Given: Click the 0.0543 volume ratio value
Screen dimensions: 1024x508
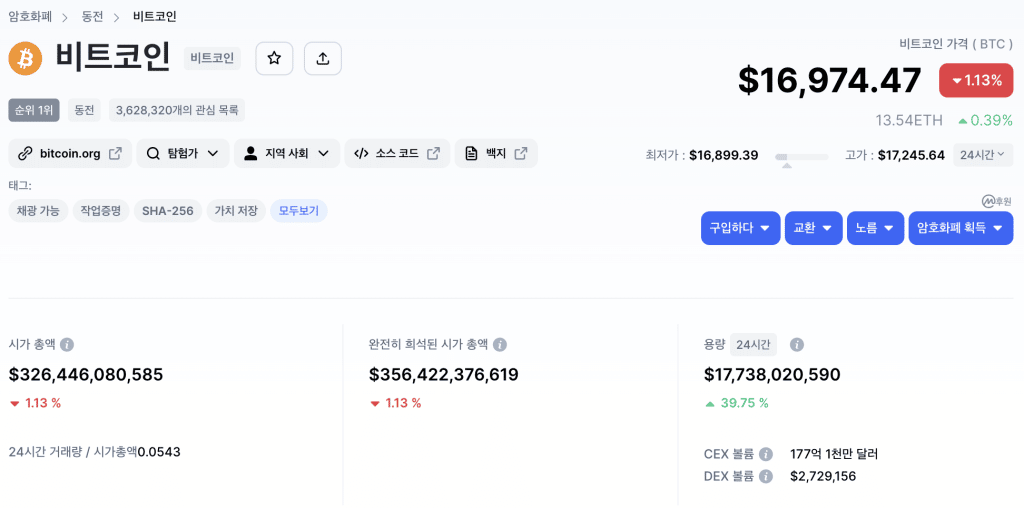Looking at the screenshot, I should click(x=159, y=451).
